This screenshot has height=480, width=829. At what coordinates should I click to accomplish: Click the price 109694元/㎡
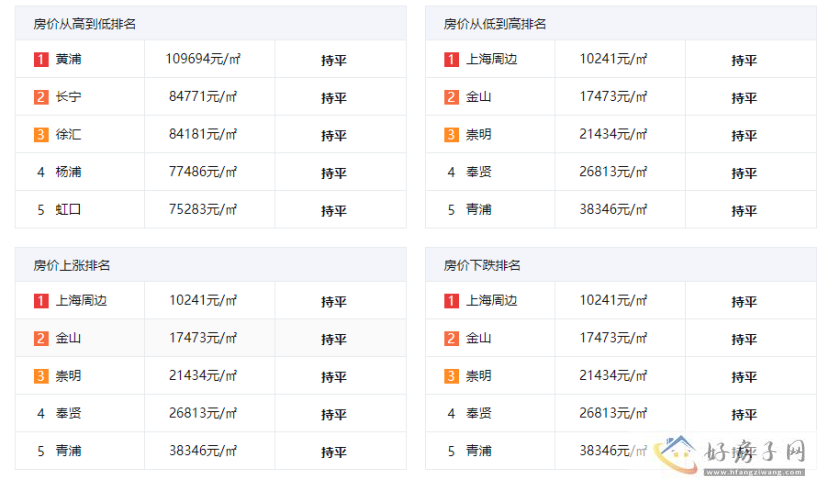point(203,59)
